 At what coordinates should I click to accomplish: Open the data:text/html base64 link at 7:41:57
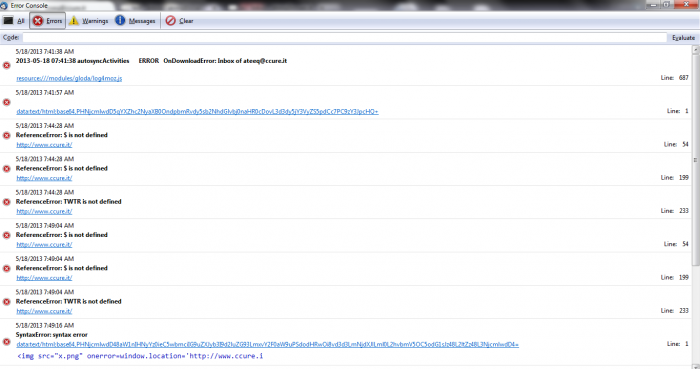click(197, 112)
